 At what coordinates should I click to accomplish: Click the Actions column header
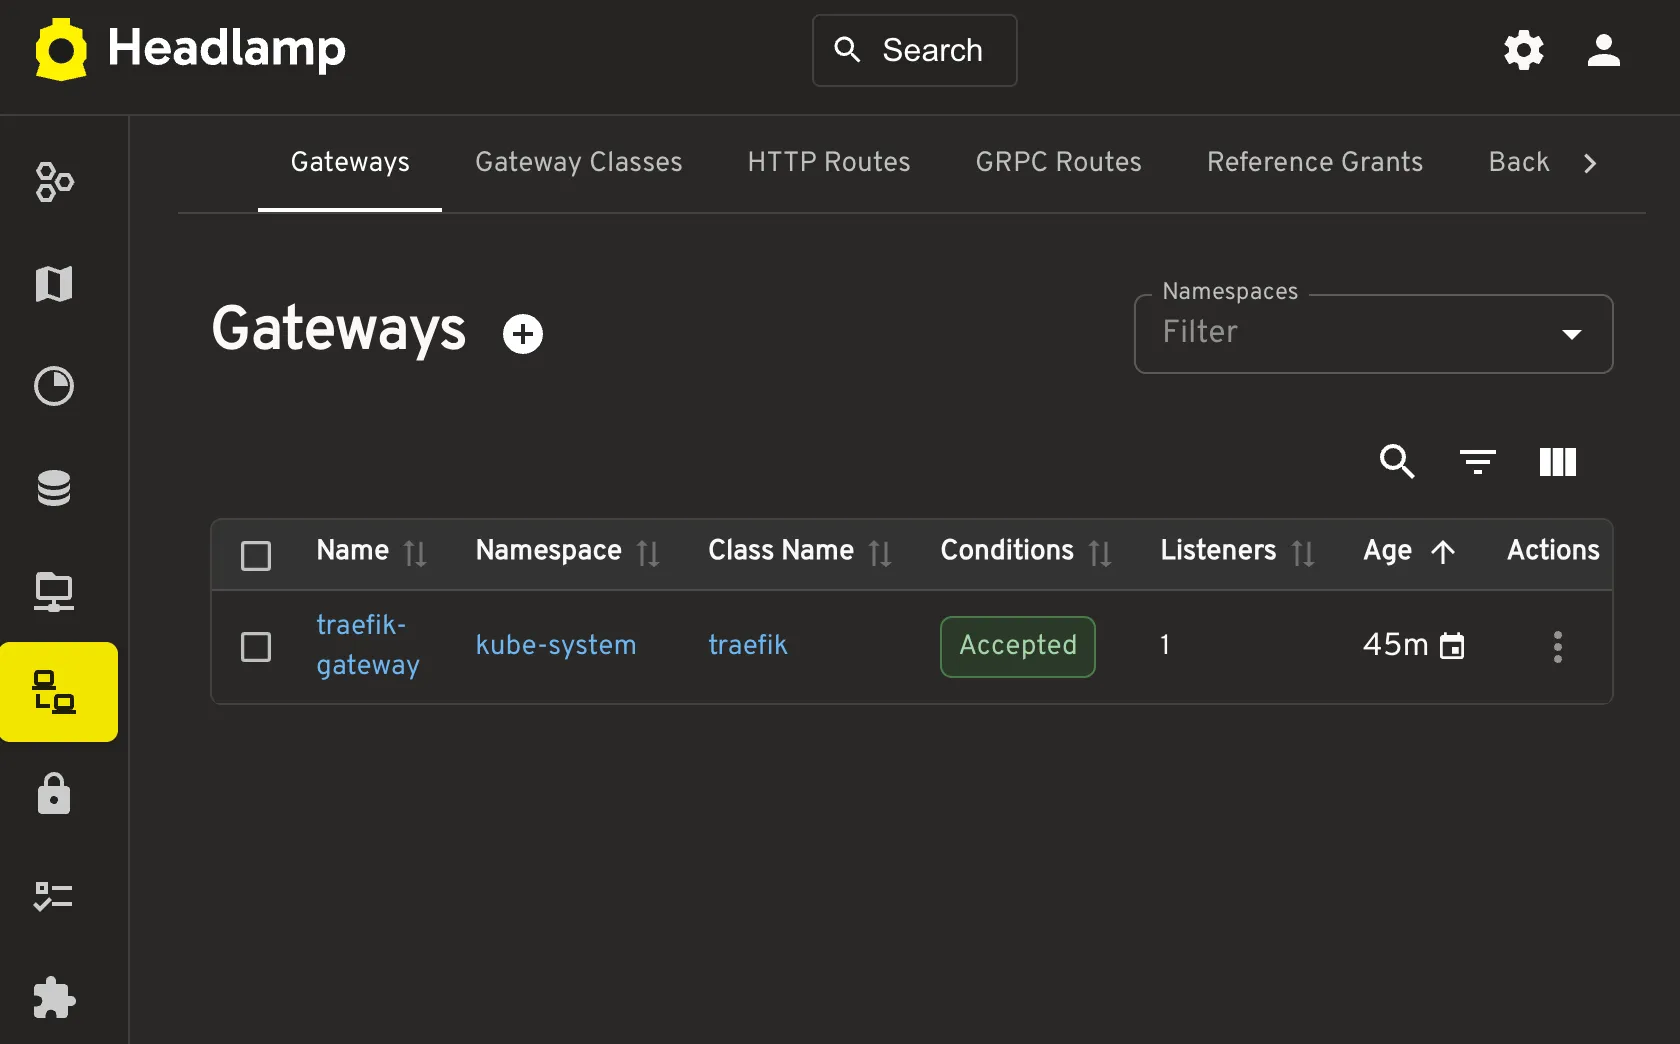click(x=1553, y=551)
